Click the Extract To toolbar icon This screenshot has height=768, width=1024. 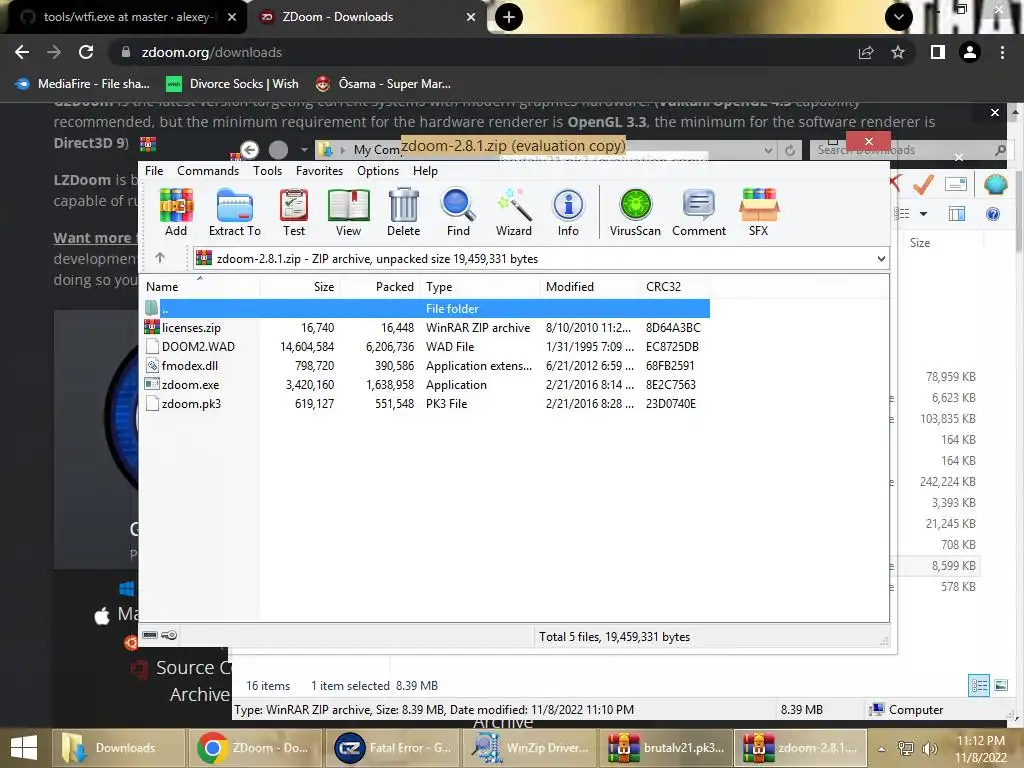[234, 212]
